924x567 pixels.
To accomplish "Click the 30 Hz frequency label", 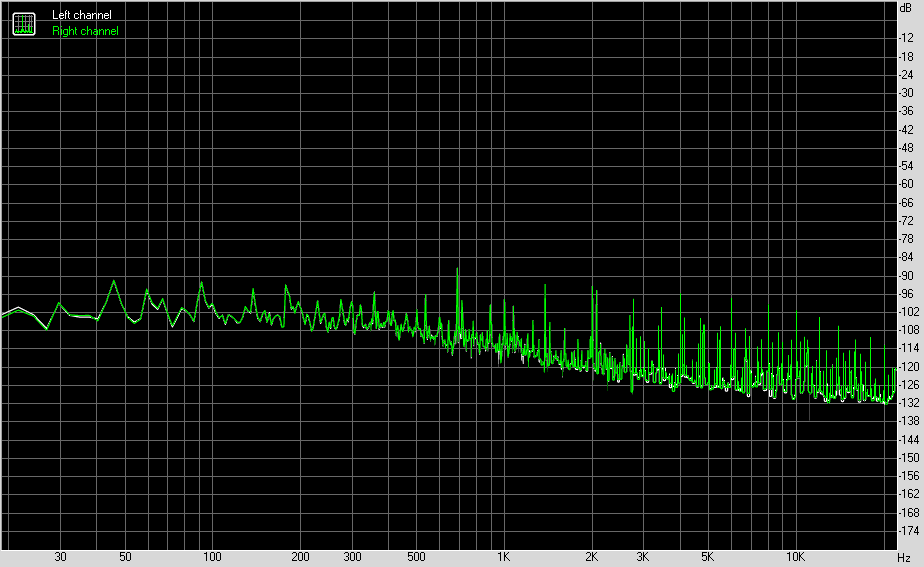I will click(60, 557).
